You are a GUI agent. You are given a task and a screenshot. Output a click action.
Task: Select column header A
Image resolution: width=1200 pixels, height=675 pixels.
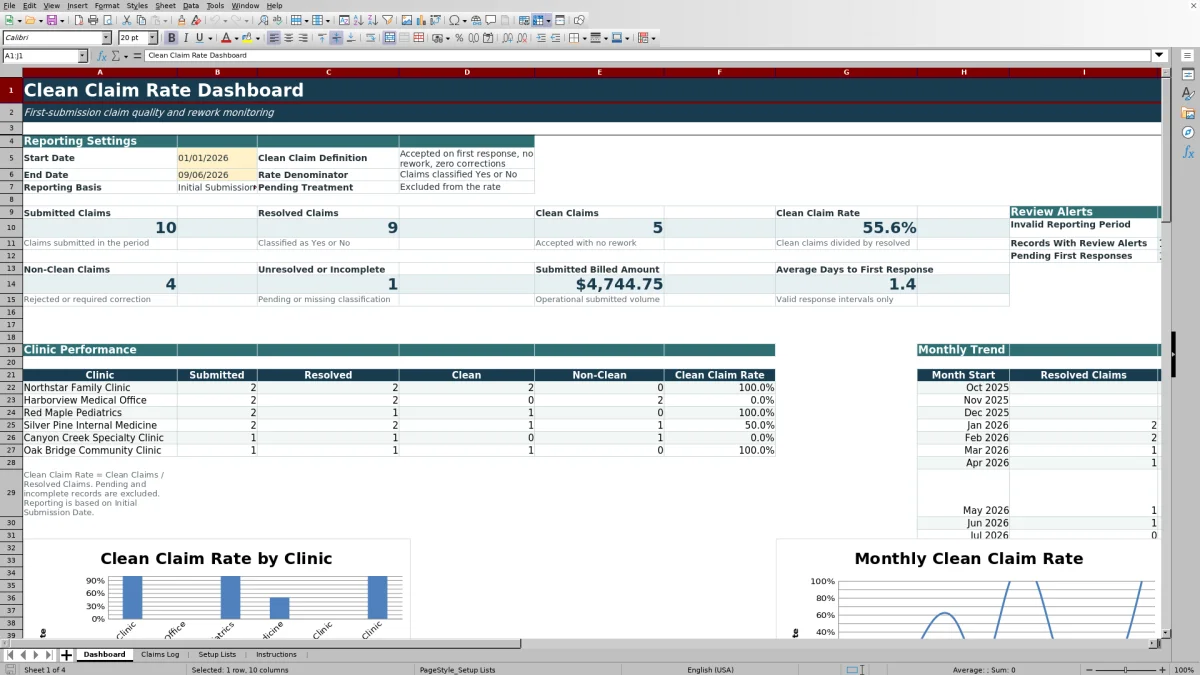click(x=100, y=72)
